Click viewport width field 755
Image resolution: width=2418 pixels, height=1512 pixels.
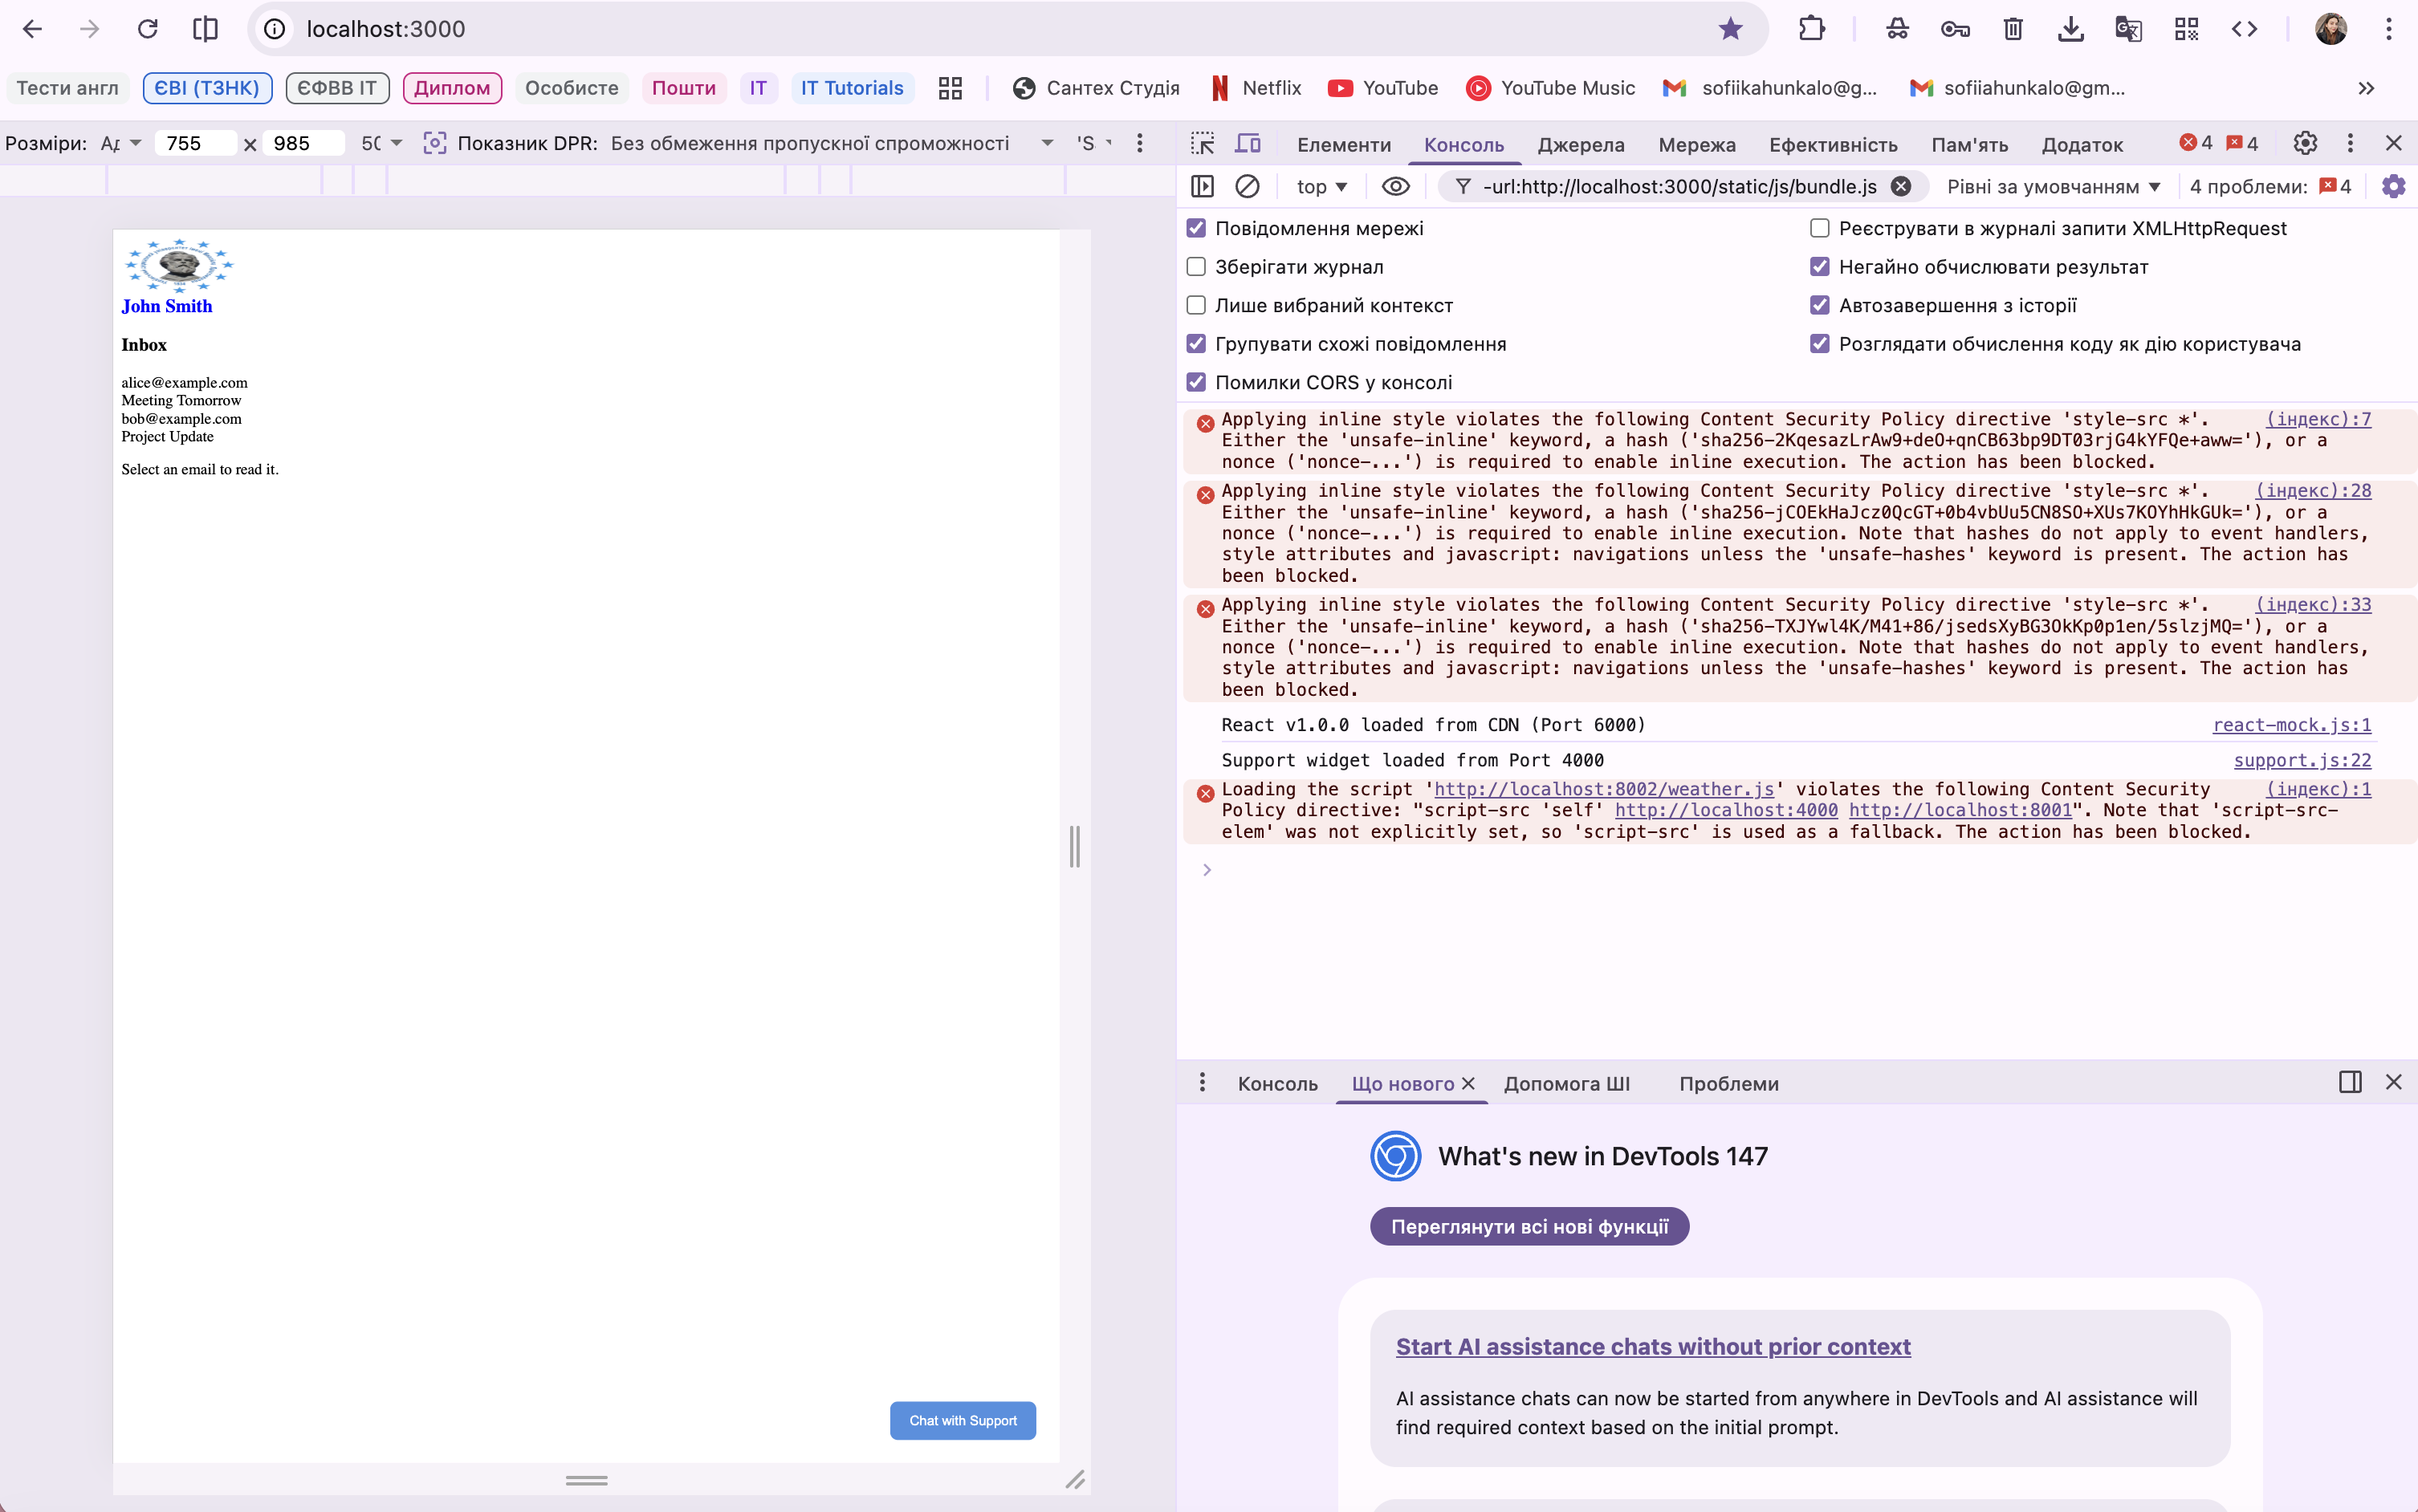pos(195,143)
